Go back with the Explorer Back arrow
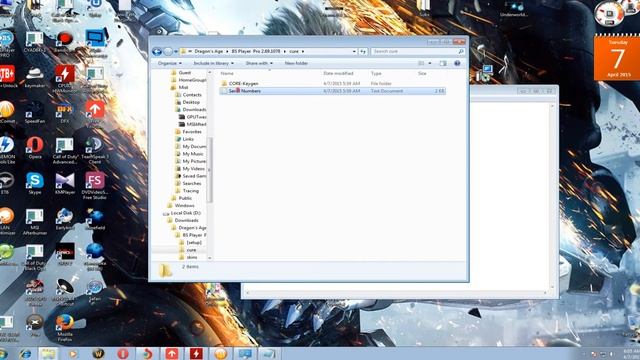Image resolution: width=640 pixels, height=360 pixels. point(157,51)
